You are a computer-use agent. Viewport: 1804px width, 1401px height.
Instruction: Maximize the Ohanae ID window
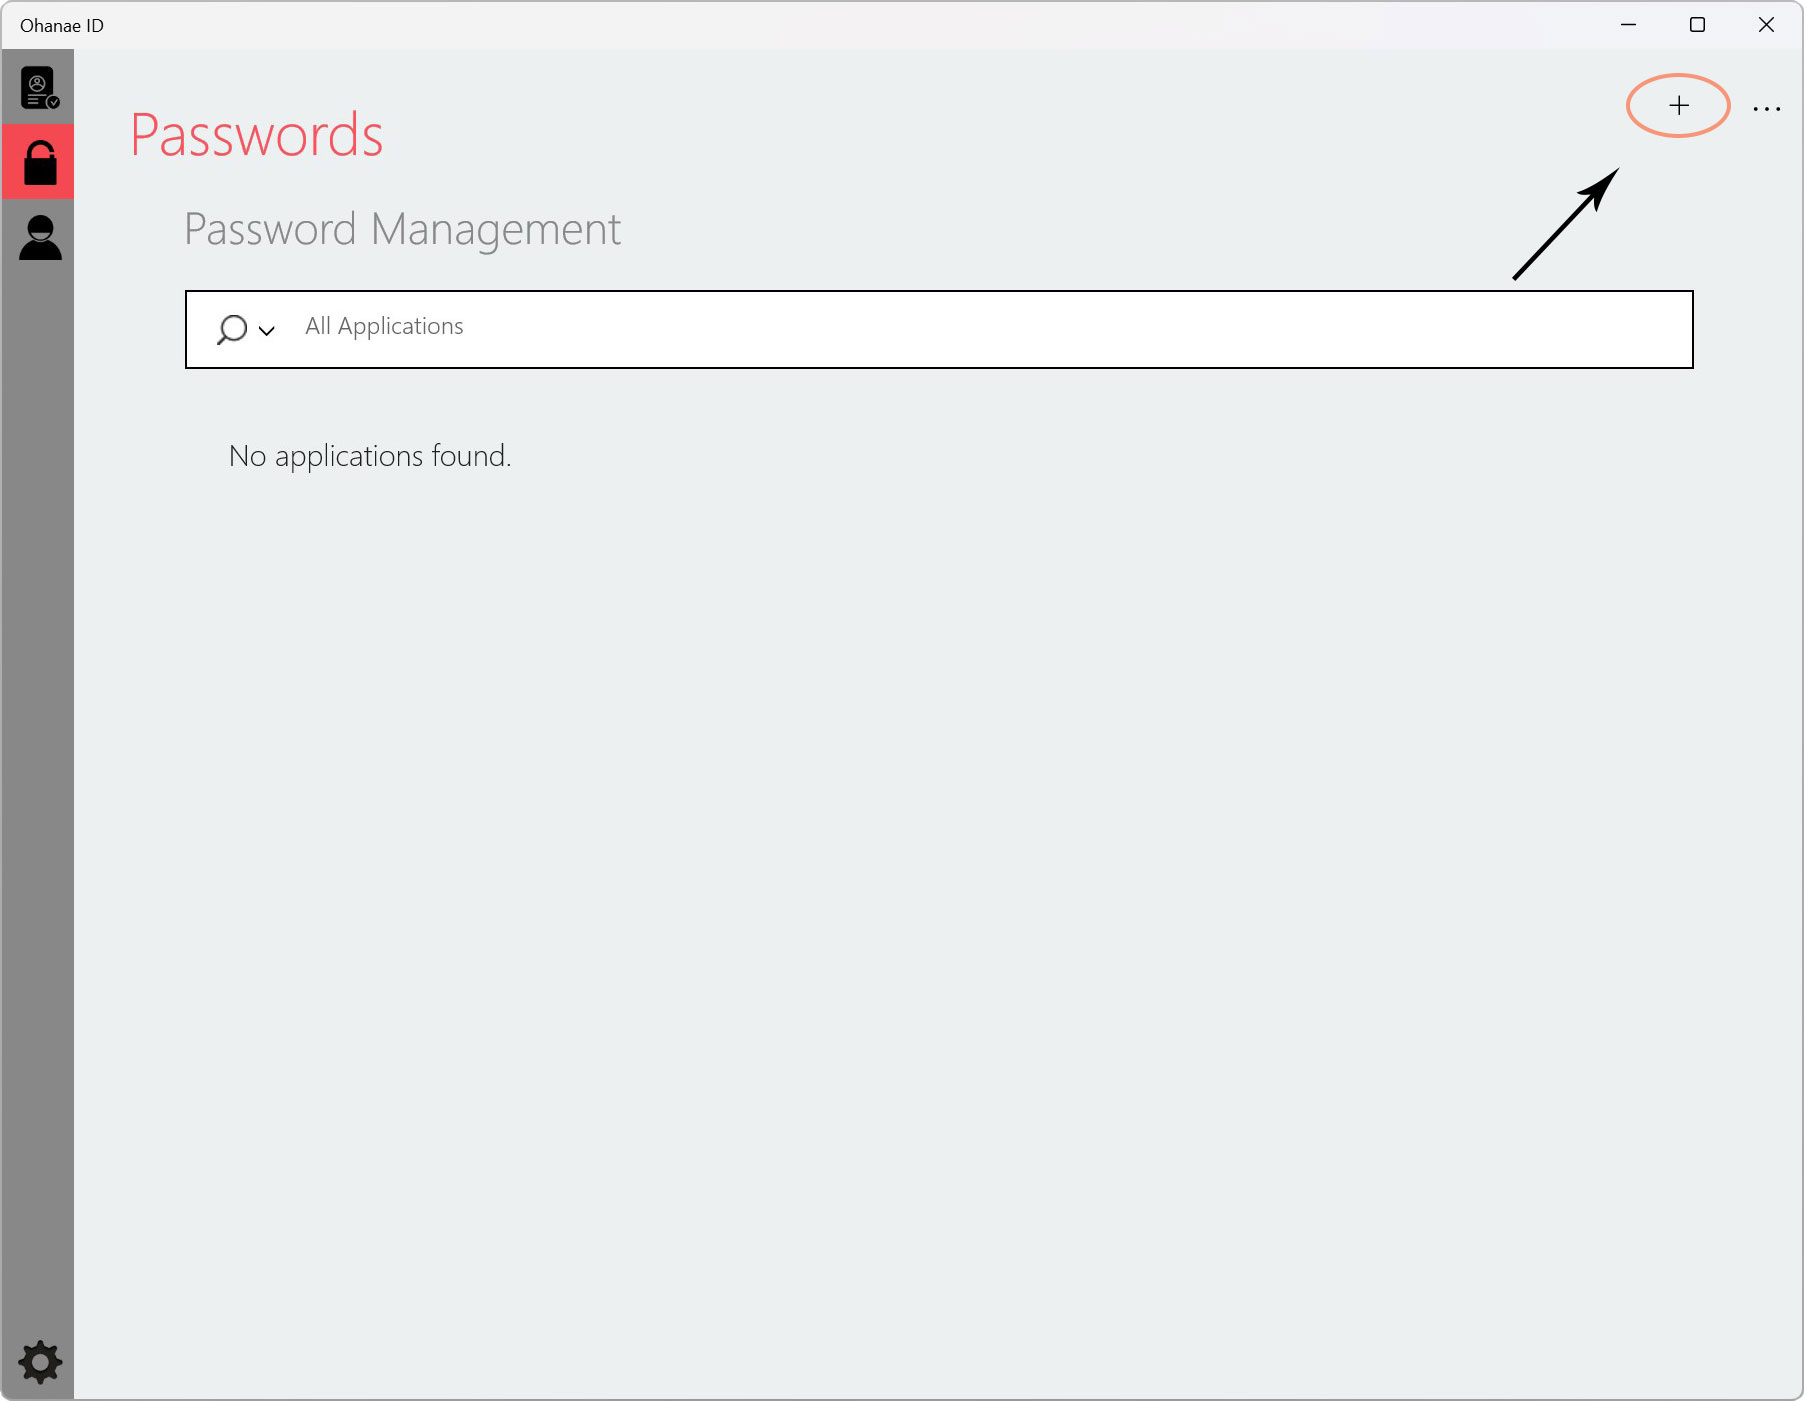pos(1697,25)
